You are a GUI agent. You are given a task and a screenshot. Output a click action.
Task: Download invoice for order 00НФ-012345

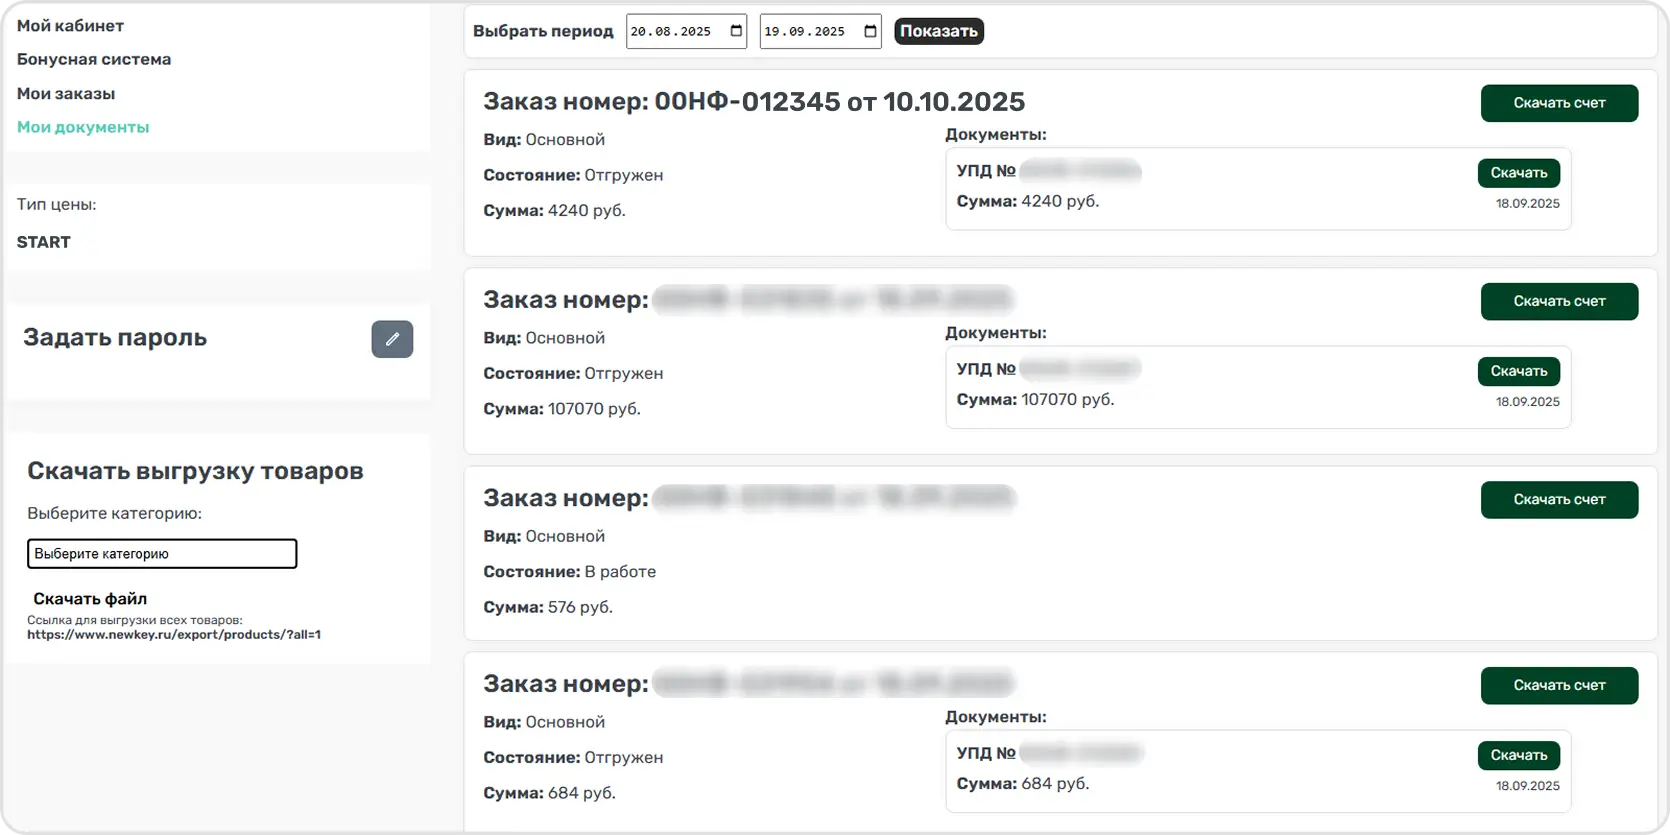pyautogui.click(x=1559, y=103)
